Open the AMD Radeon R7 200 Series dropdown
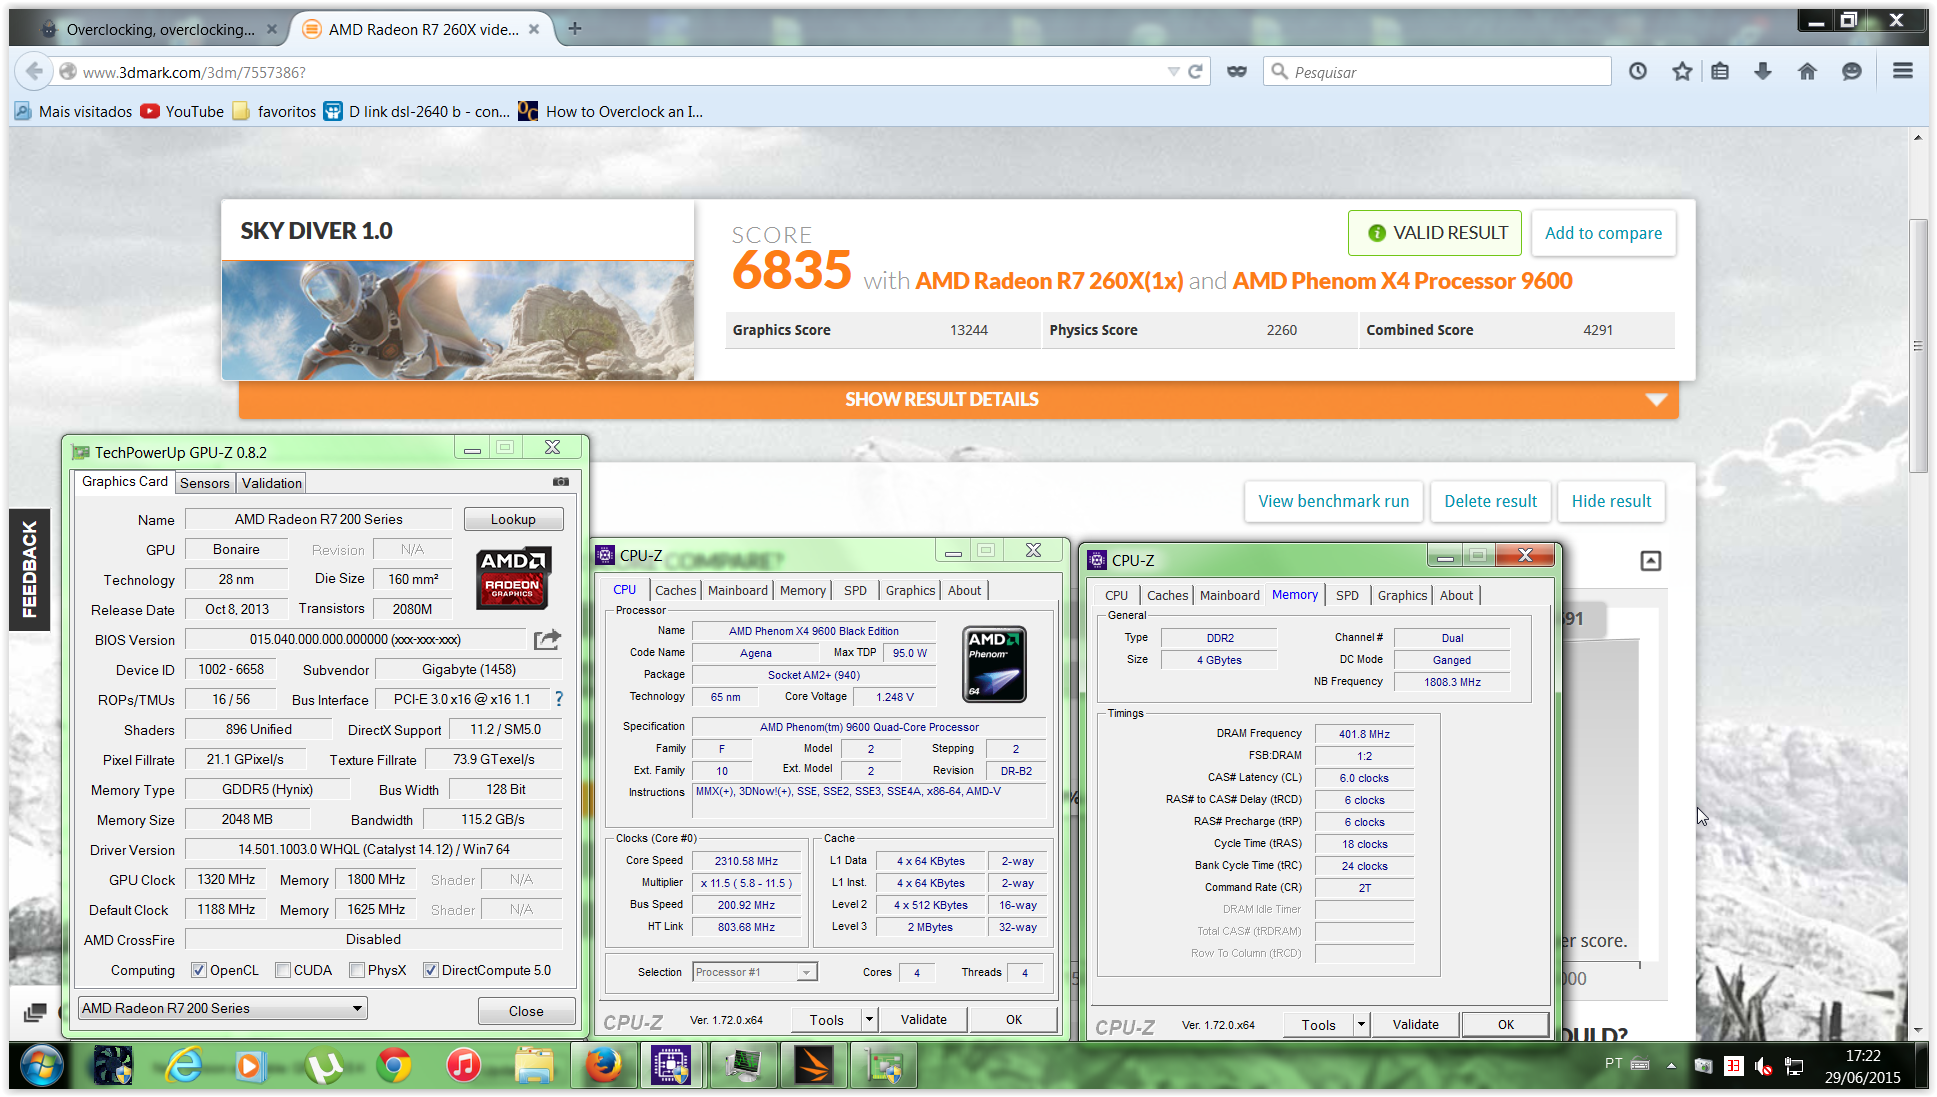 pyautogui.click(x=222, y=1008)
